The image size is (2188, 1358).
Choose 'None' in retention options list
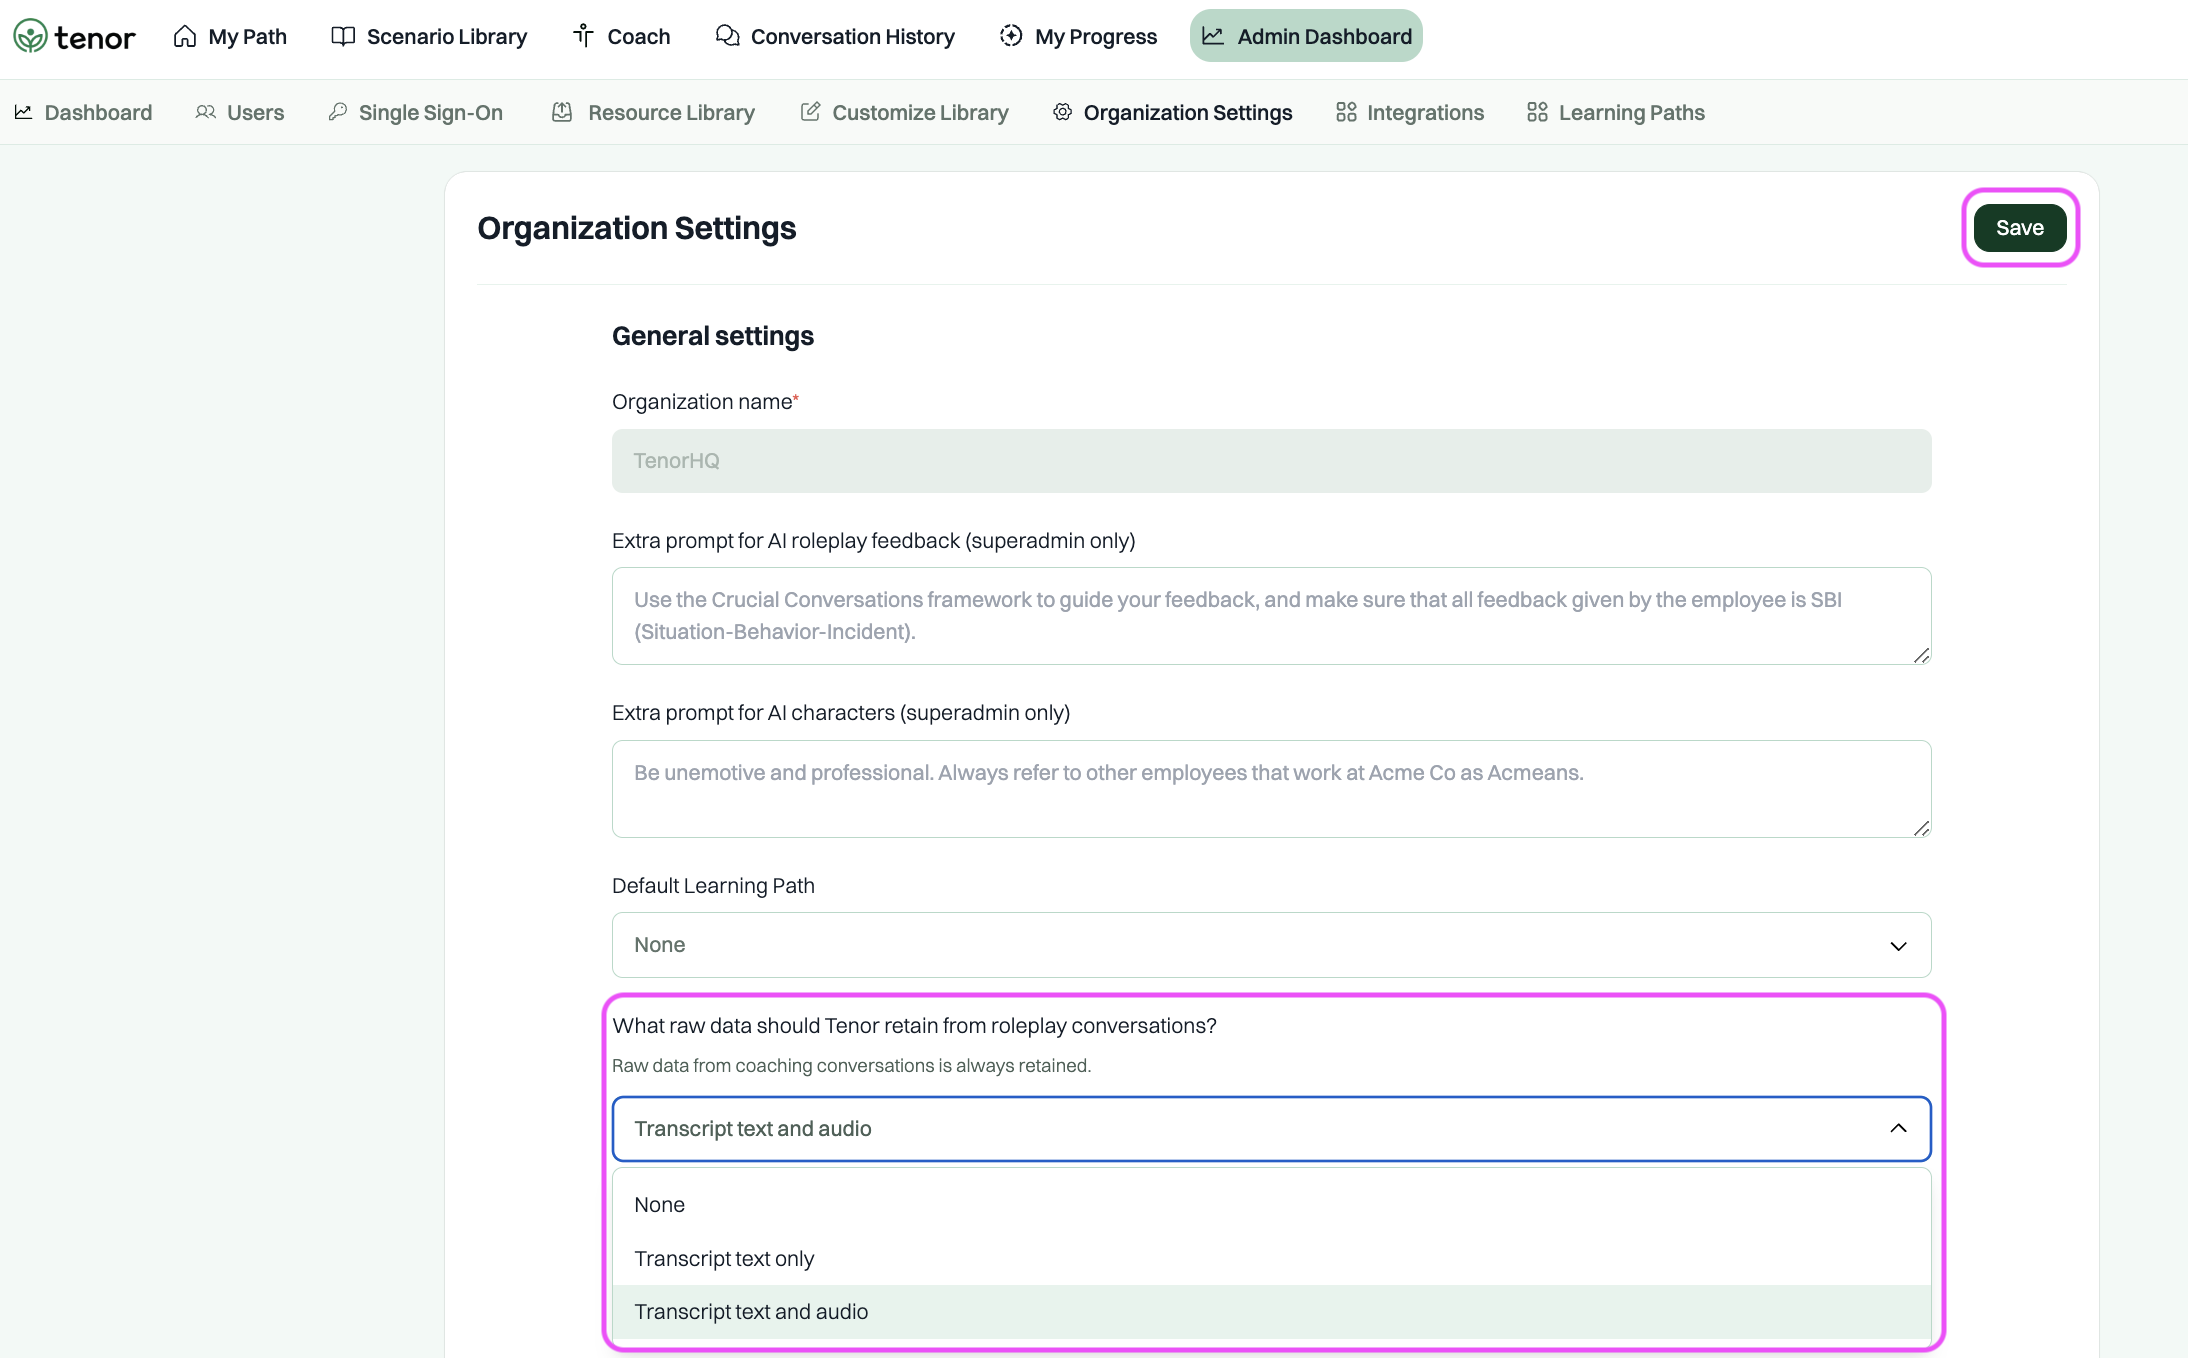click(x=659, y=1205)
